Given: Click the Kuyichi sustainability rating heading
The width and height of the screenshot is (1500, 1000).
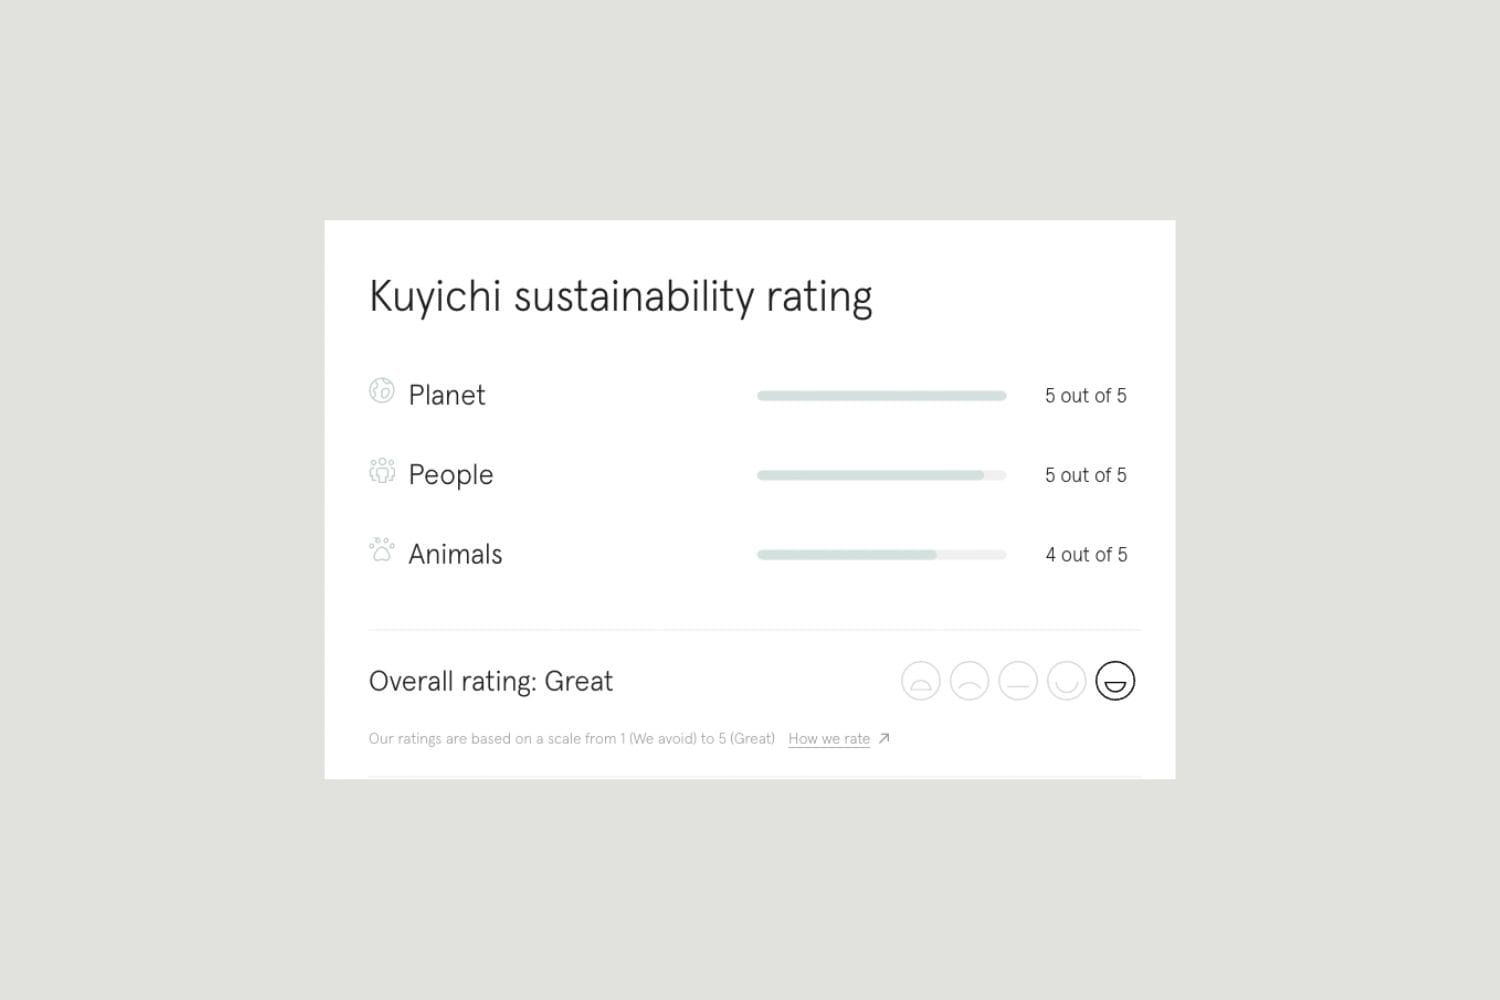Looking at the screenshot, I should [621, 297].
